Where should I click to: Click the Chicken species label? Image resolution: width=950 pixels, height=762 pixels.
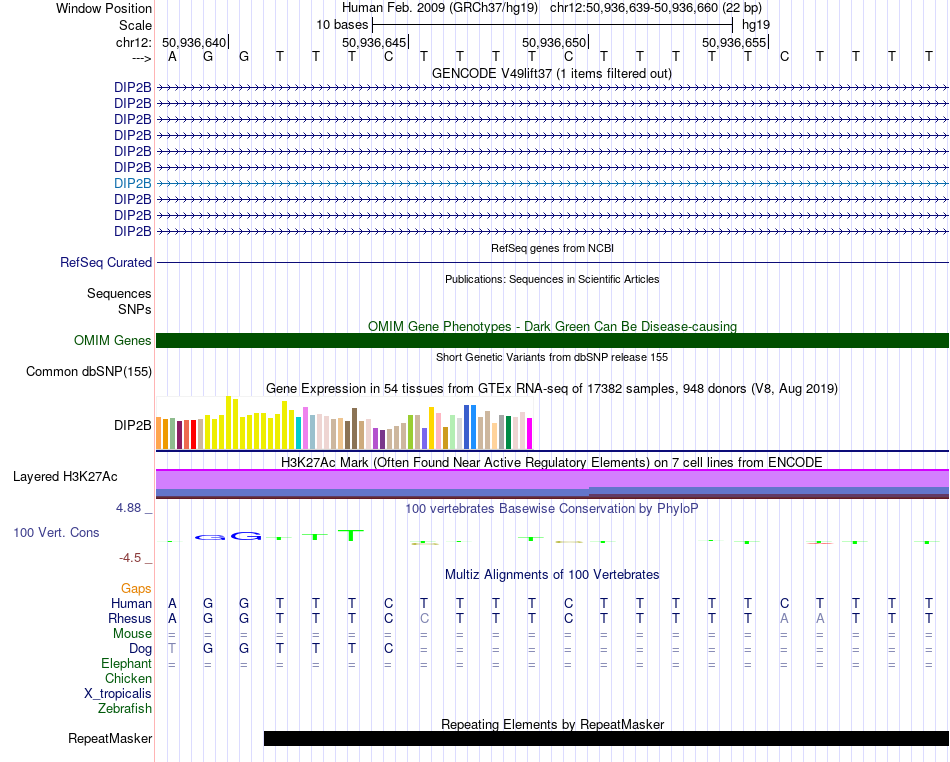(x=128, y=678)
